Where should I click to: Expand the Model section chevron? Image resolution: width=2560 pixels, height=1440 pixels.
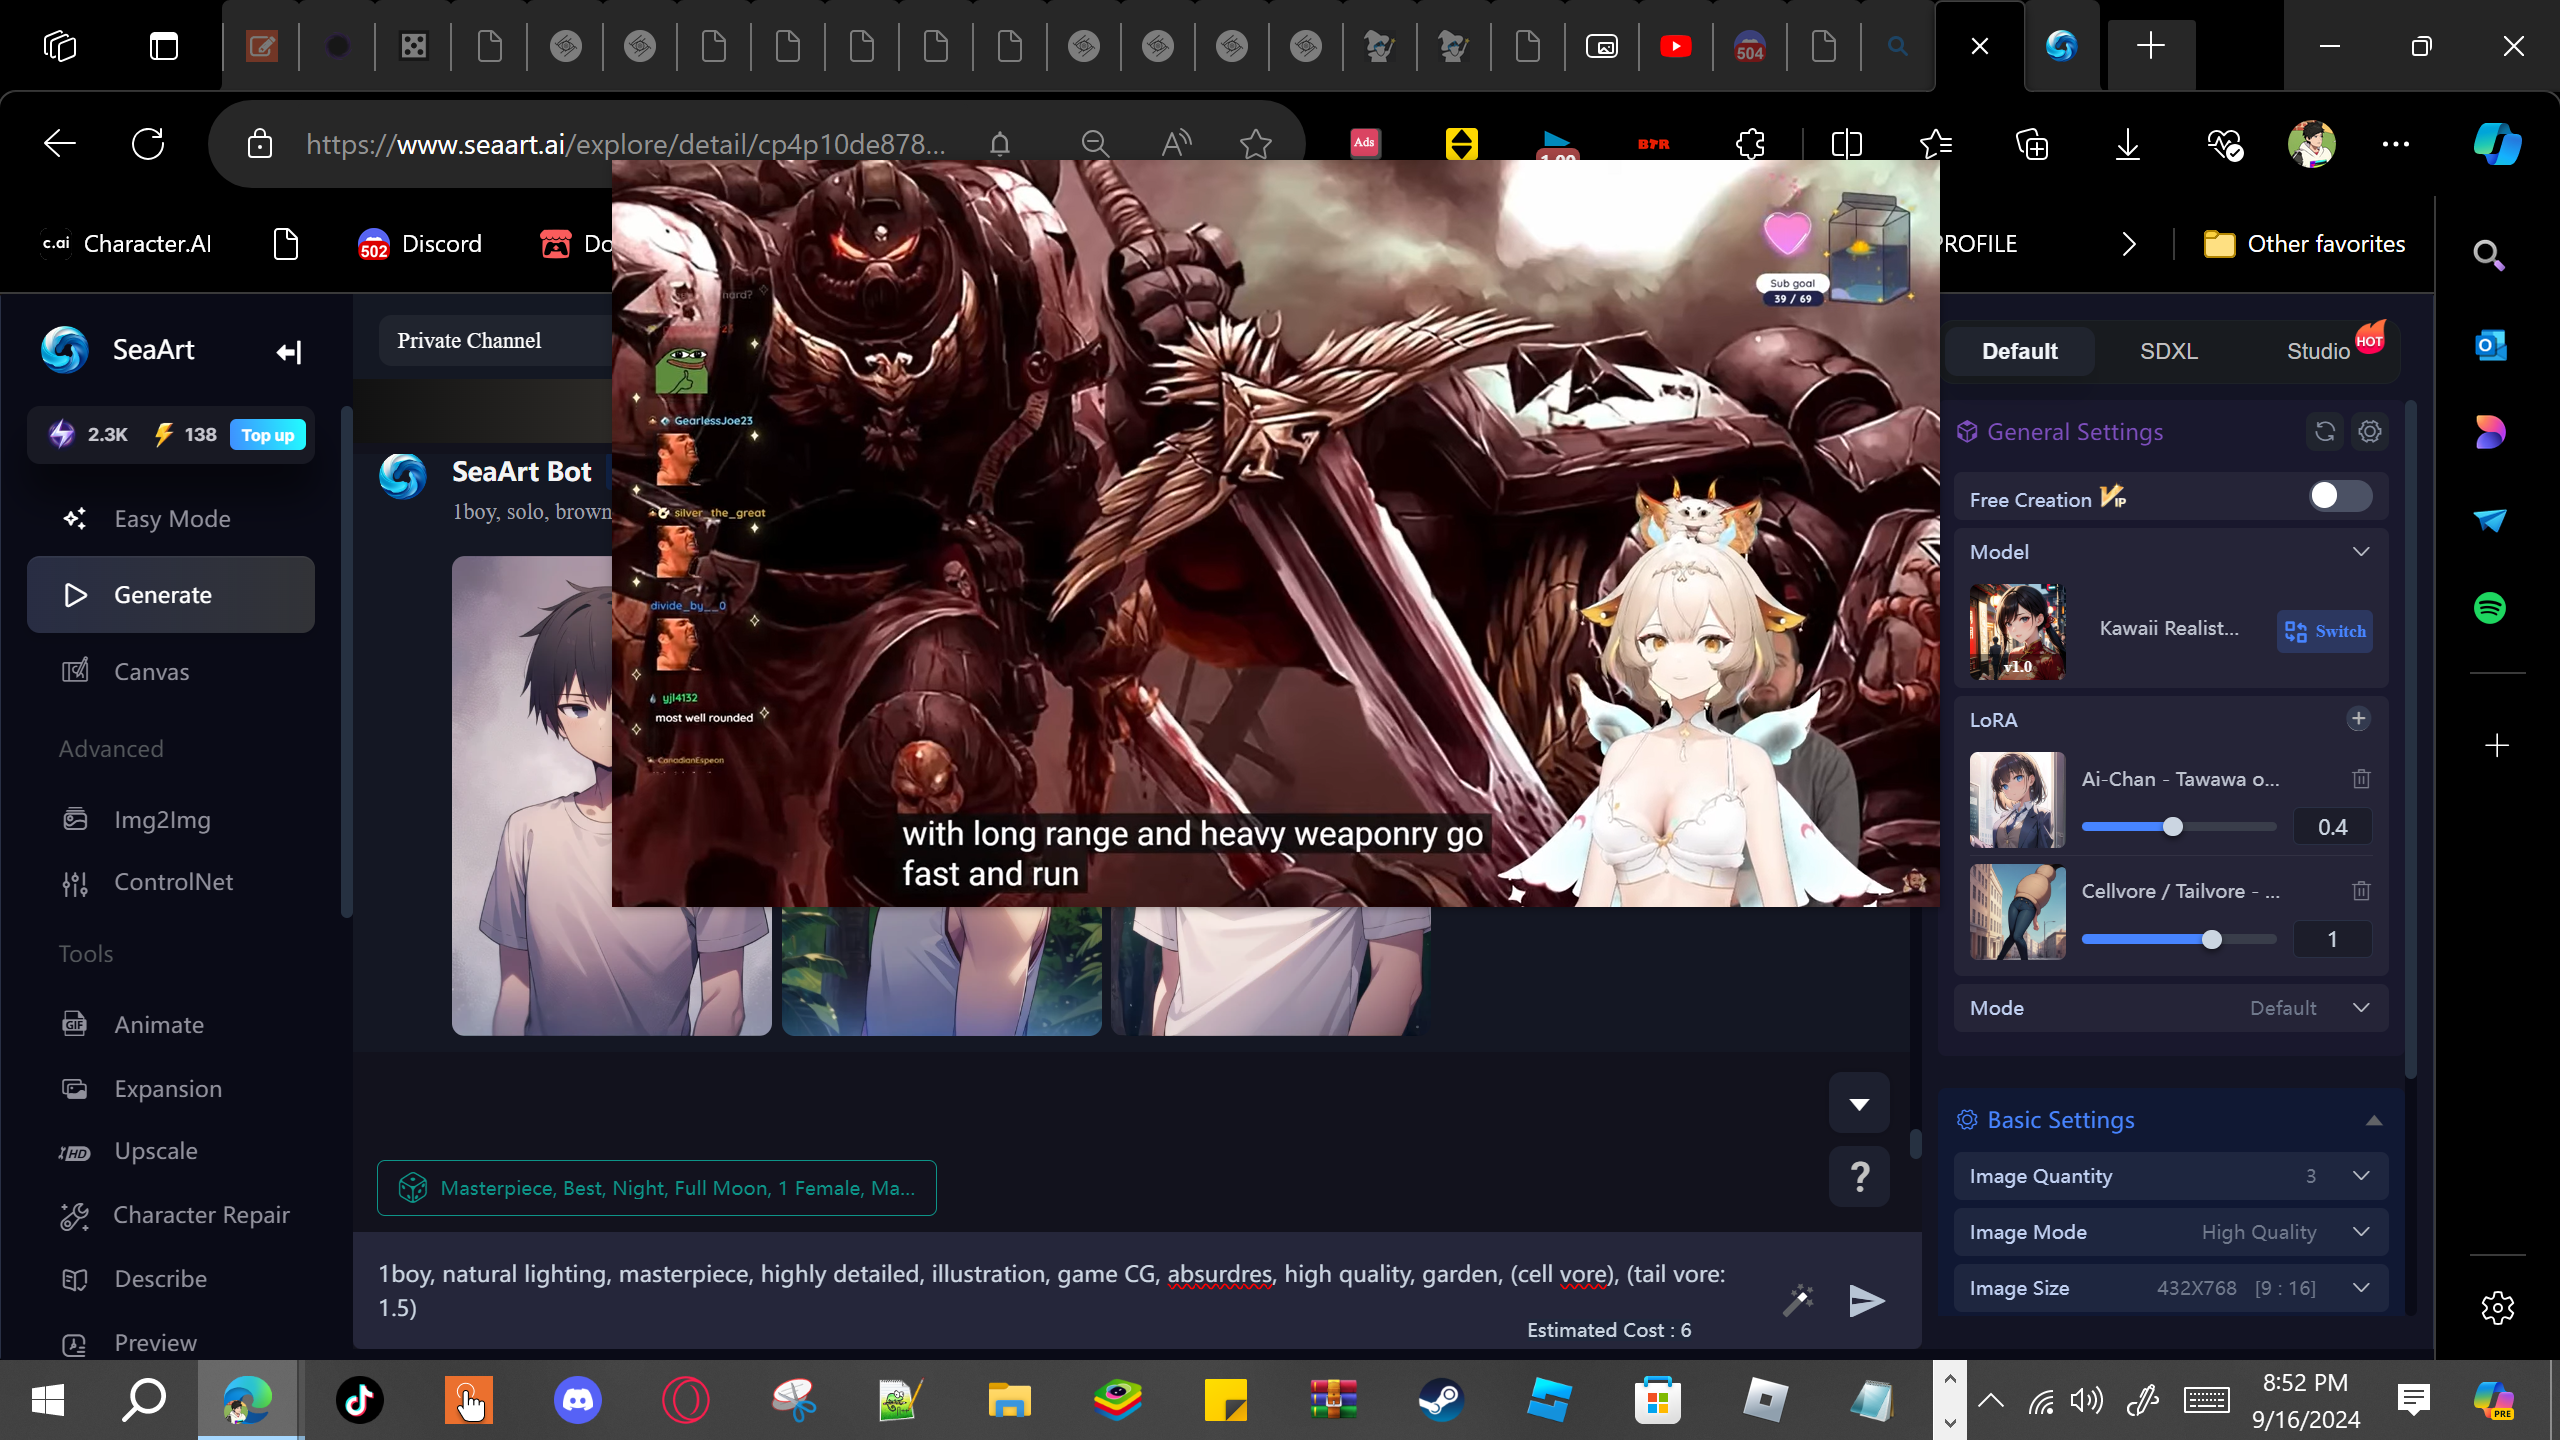click(x=2361, y=552)
